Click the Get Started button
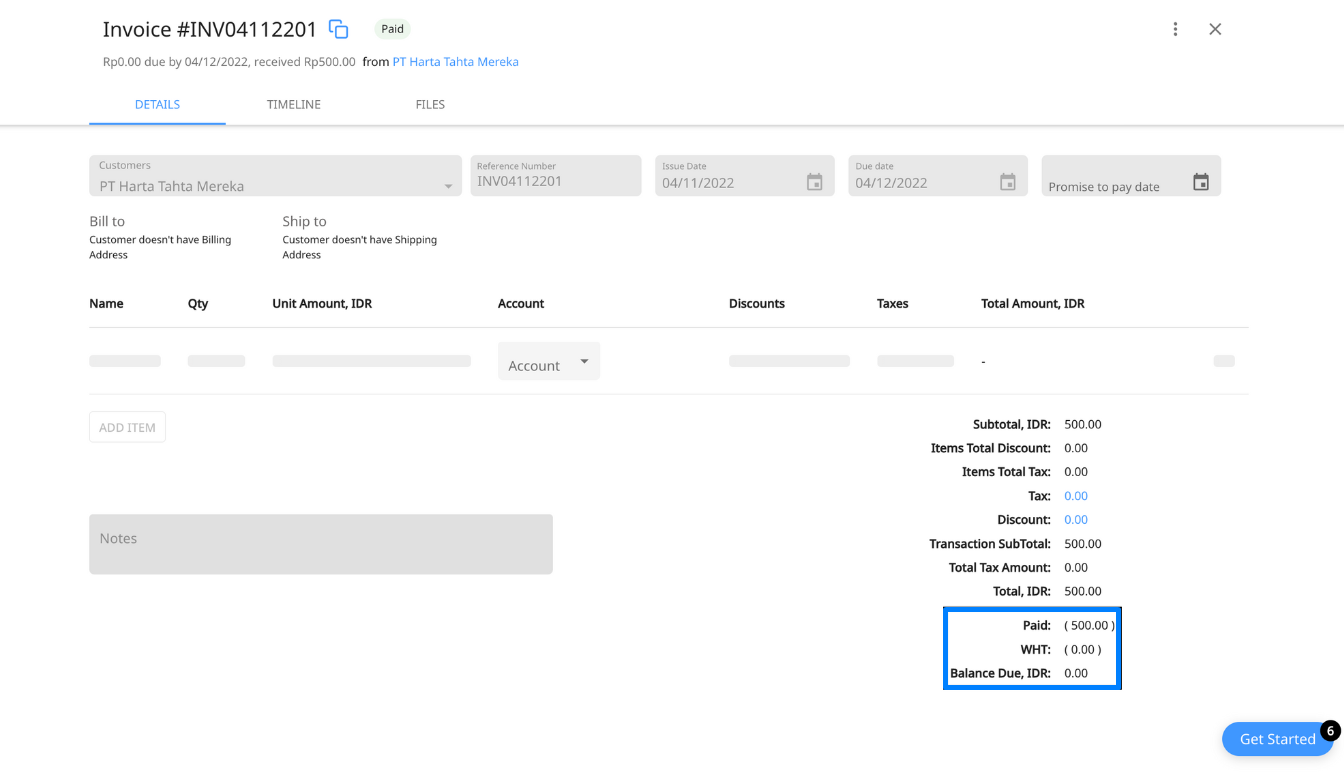1344x772 pixels. (x=1277, y=739)
